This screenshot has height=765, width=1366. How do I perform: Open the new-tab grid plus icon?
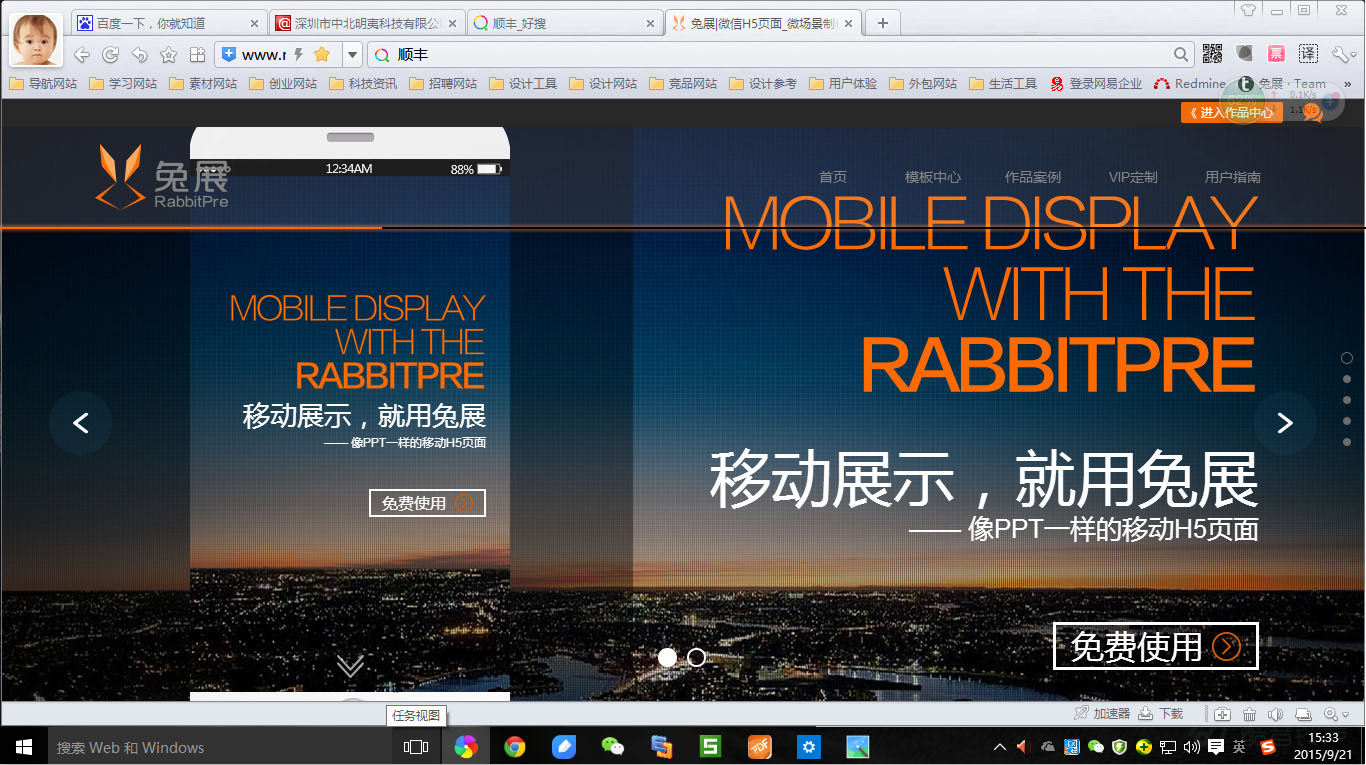click(x=197, y=55)
